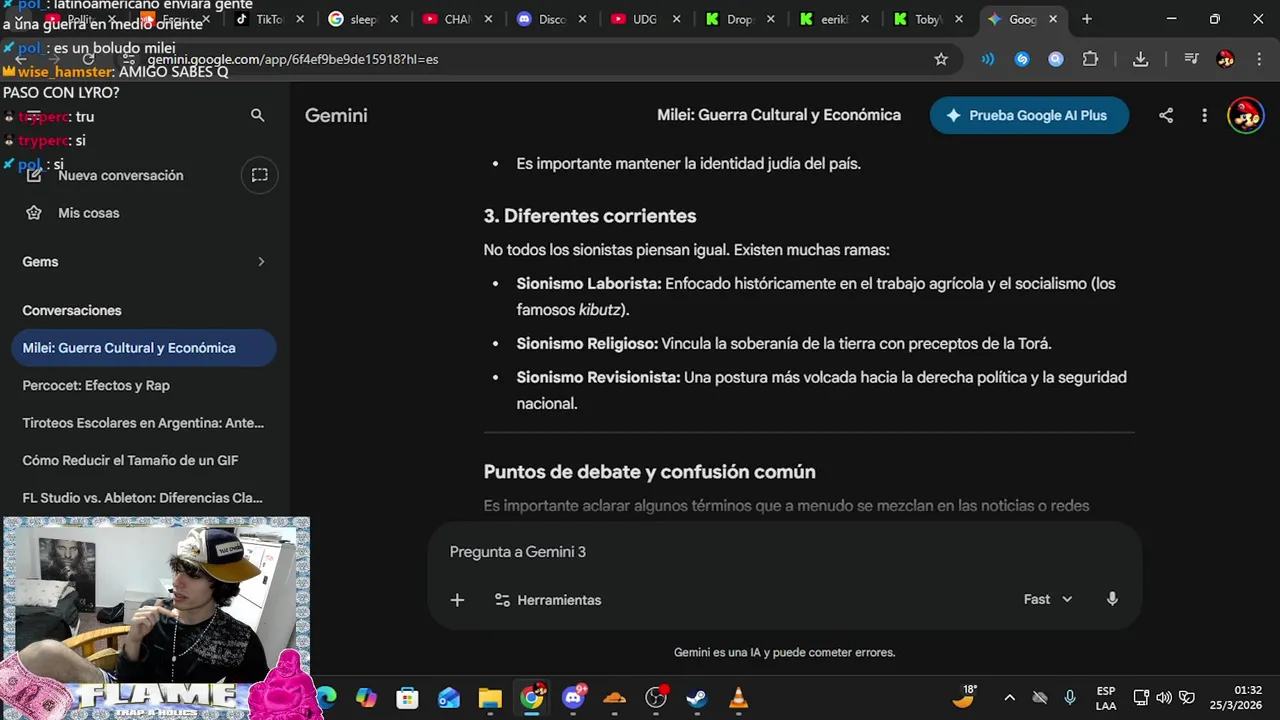Open conversation Percocet: Efectos y Rap

coord(143,385)
